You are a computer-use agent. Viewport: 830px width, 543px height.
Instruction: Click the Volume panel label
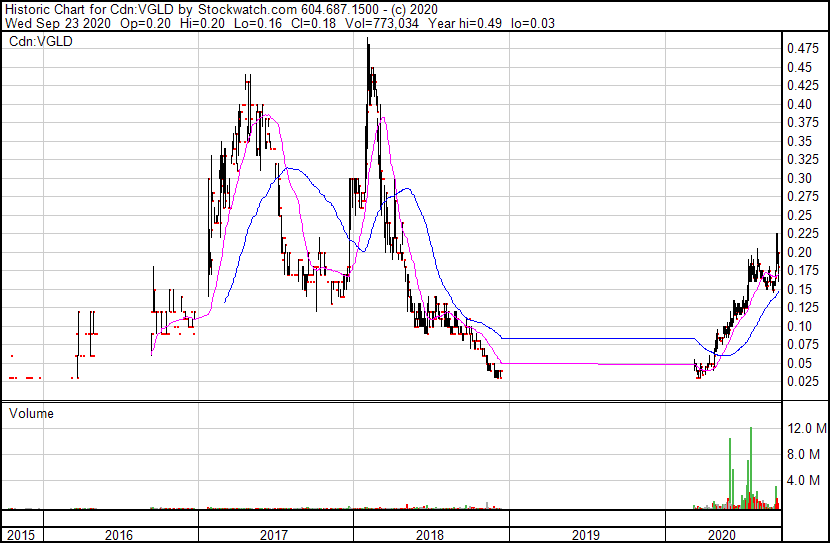click(x=32, y=413)
